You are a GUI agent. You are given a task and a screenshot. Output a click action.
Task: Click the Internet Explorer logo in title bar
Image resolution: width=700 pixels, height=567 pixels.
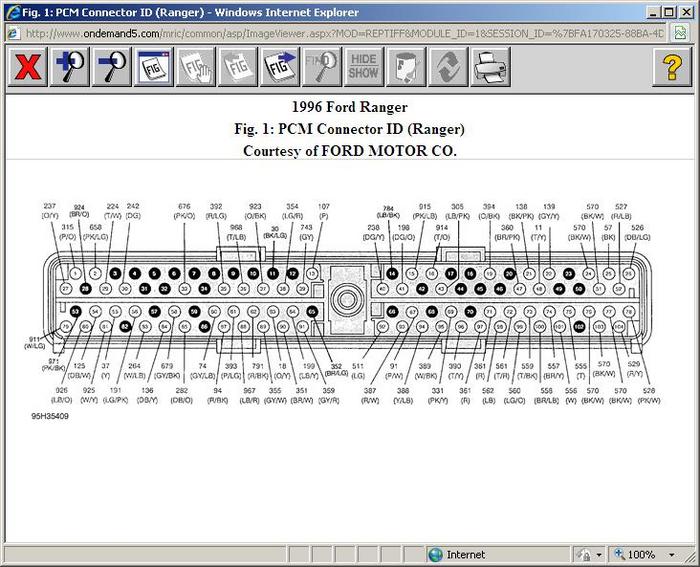pos(13,12)
